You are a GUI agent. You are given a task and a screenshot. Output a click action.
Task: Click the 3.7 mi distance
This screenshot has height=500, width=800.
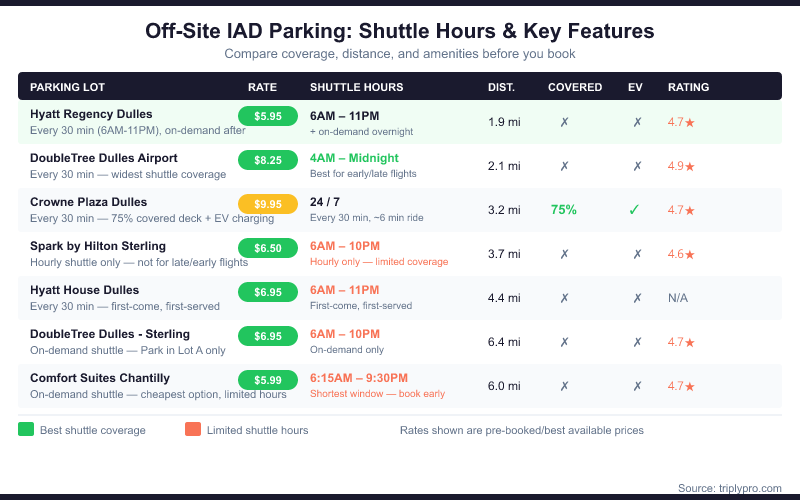pyautogui.click(x=504, y=254)
